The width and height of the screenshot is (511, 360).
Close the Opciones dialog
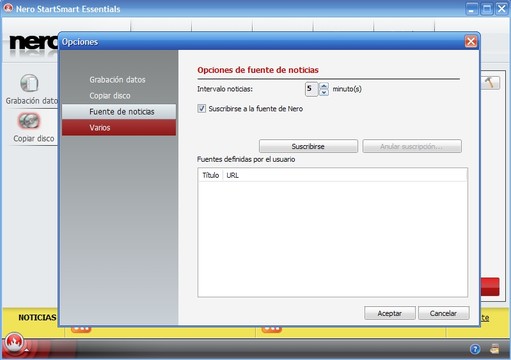click(471, 42)
